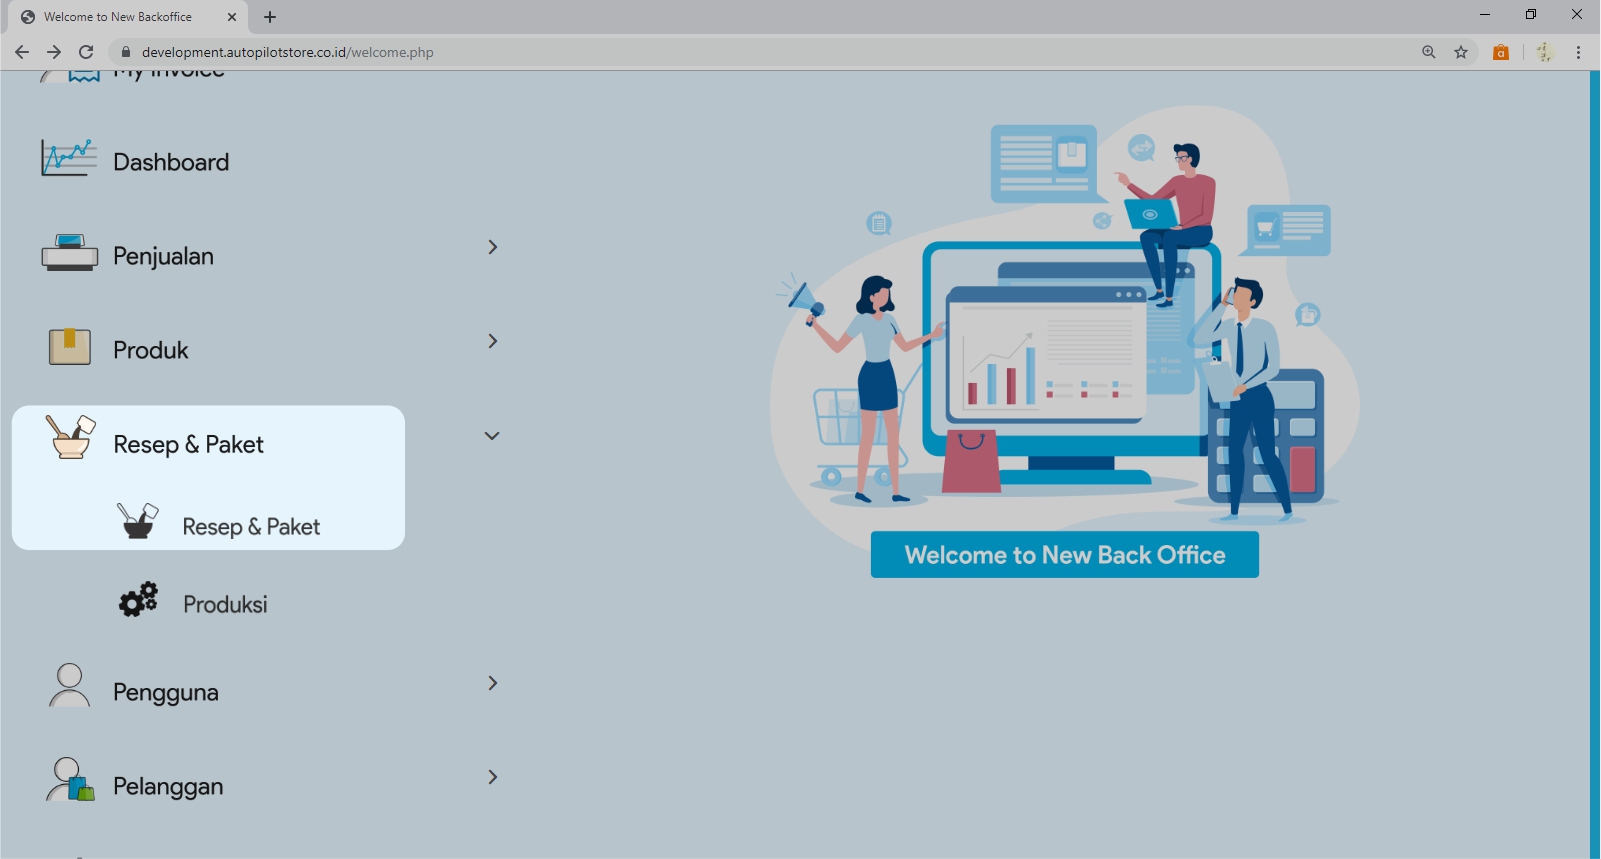Click the Pelanggan customer icon
Screen dimensions: 1601x859
70,780
